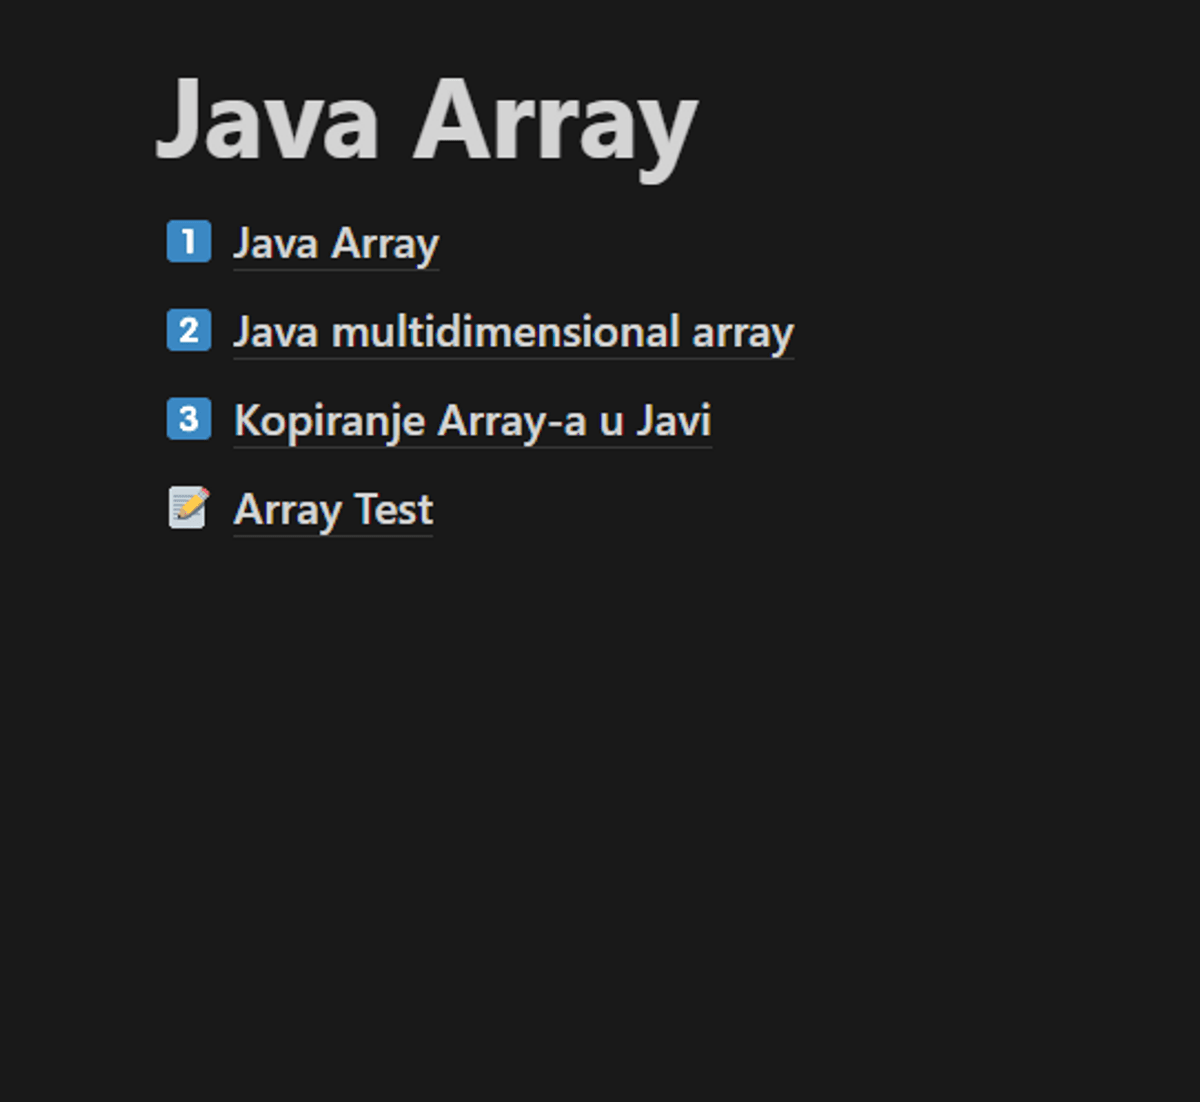The height and width of the screenshot is (1102, 1200).
Task: Click "Array" in the first list link
Action: 385,244
